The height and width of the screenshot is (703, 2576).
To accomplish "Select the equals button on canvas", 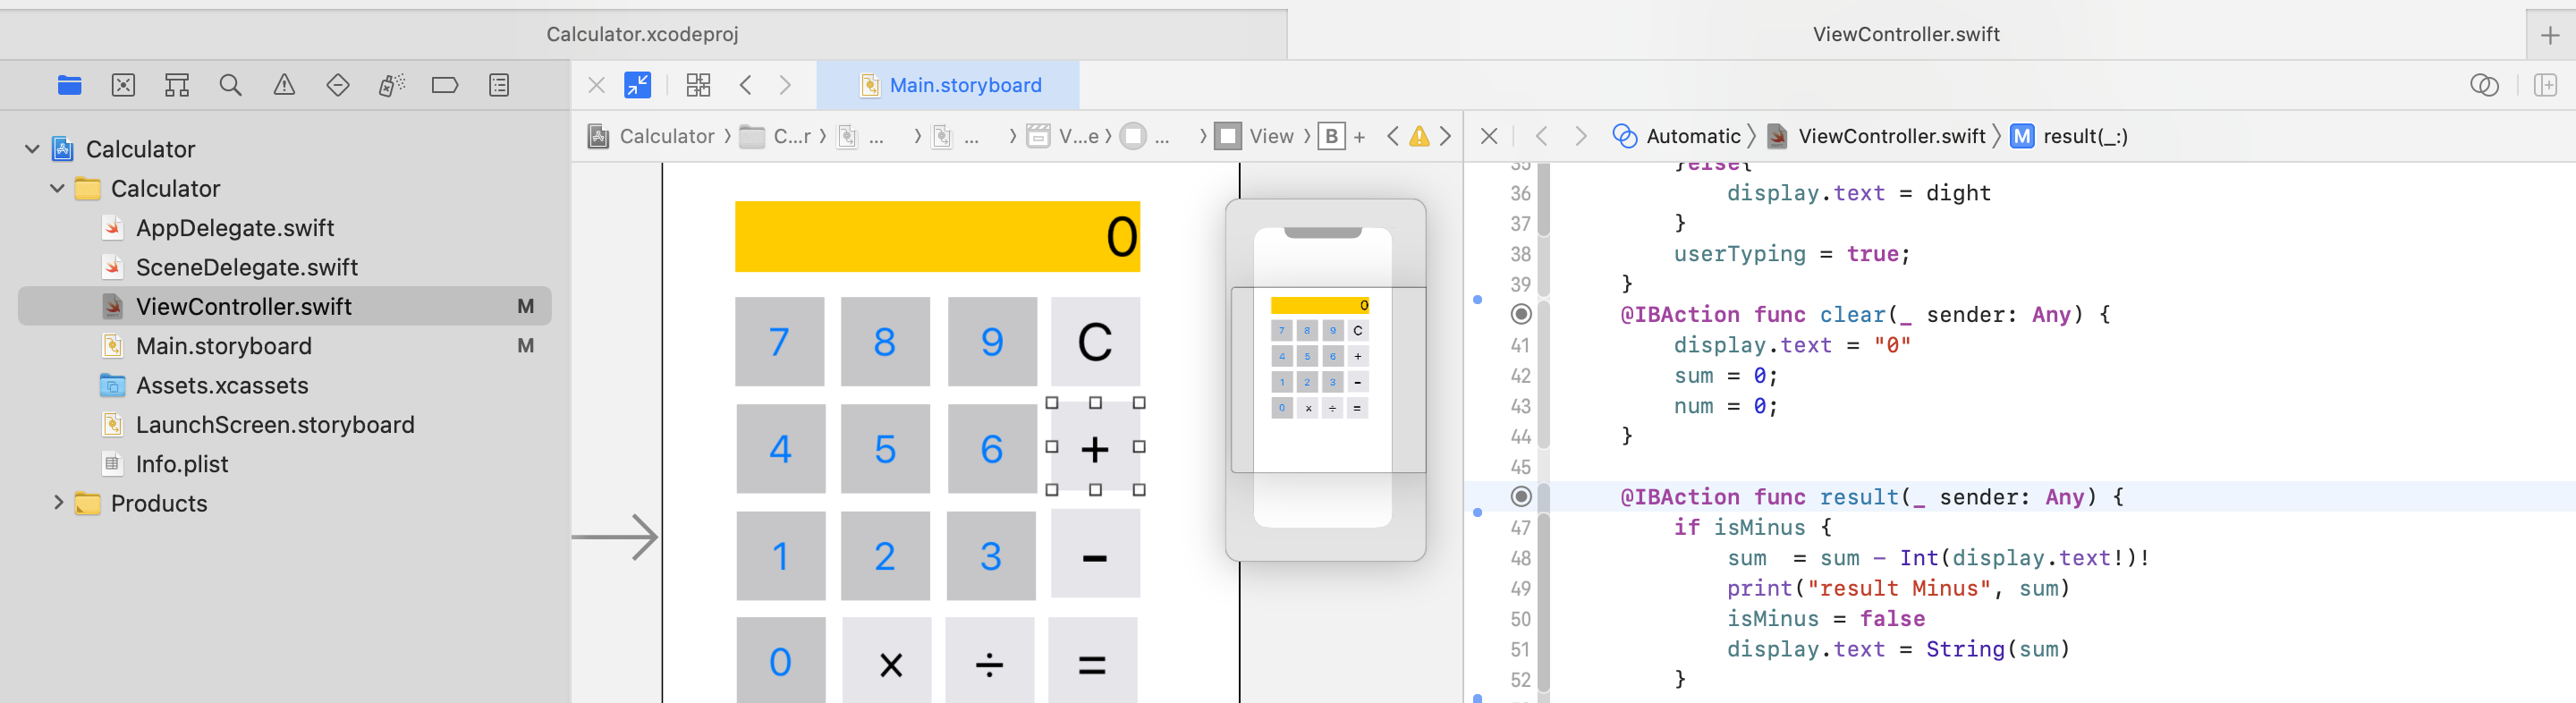I will 1092,662.
